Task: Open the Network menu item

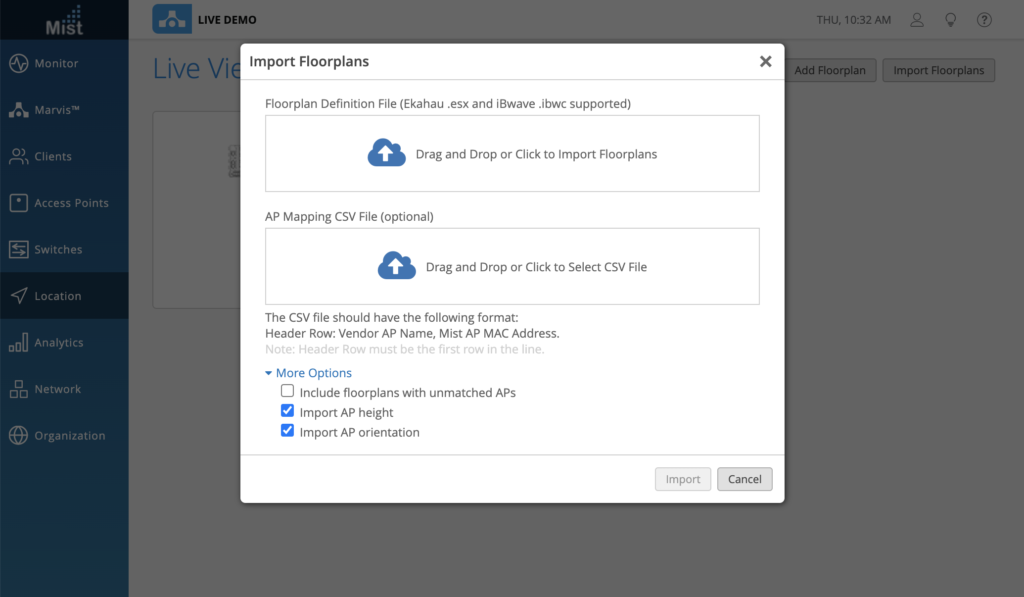Action: click(x=58, y=389)
